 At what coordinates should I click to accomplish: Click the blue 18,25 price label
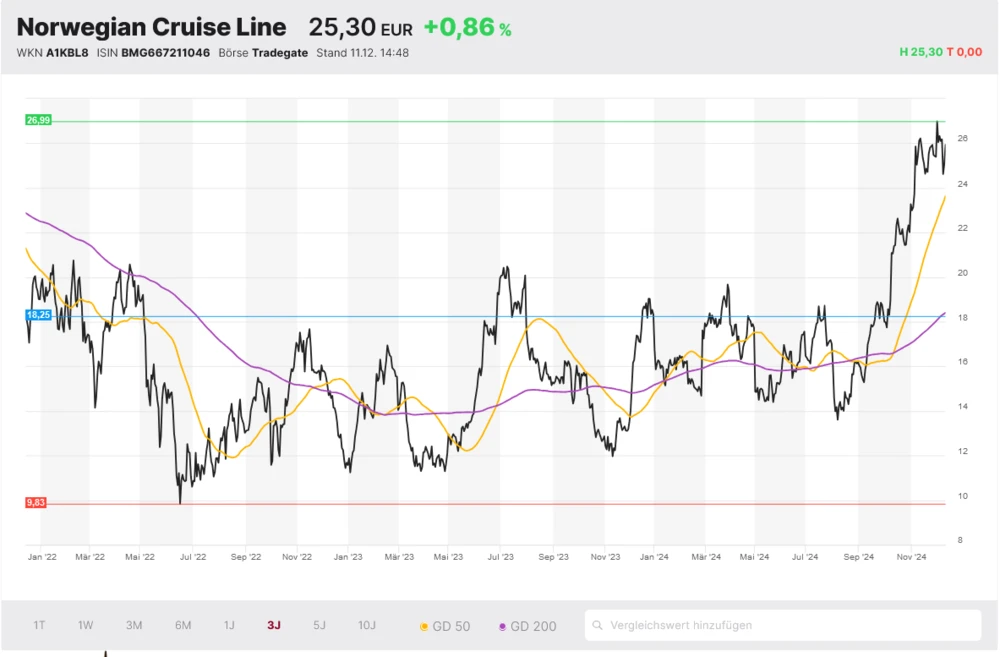37,314
